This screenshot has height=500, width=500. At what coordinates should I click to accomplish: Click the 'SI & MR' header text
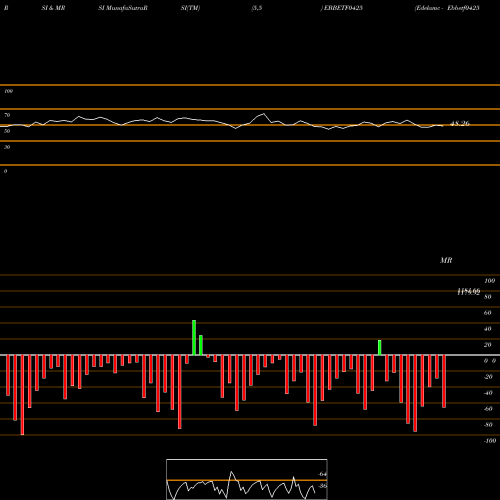point(53,8)
